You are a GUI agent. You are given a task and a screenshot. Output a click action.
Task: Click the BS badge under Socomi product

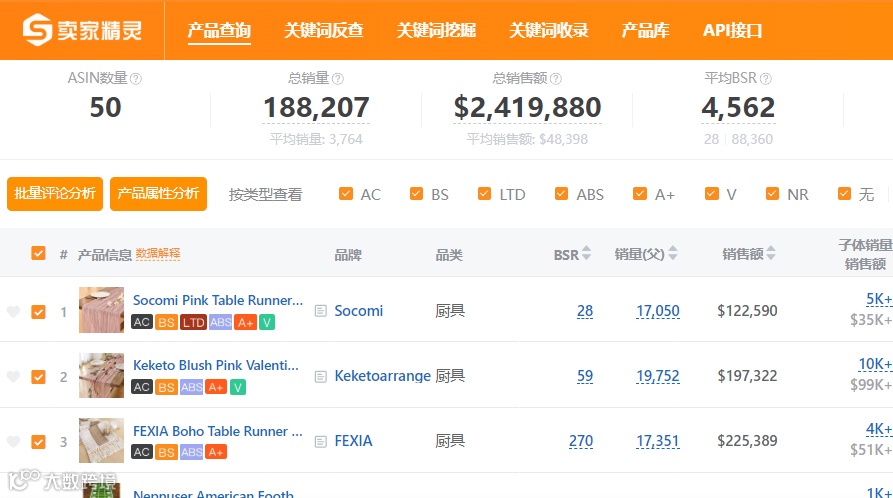pos(166,323)
